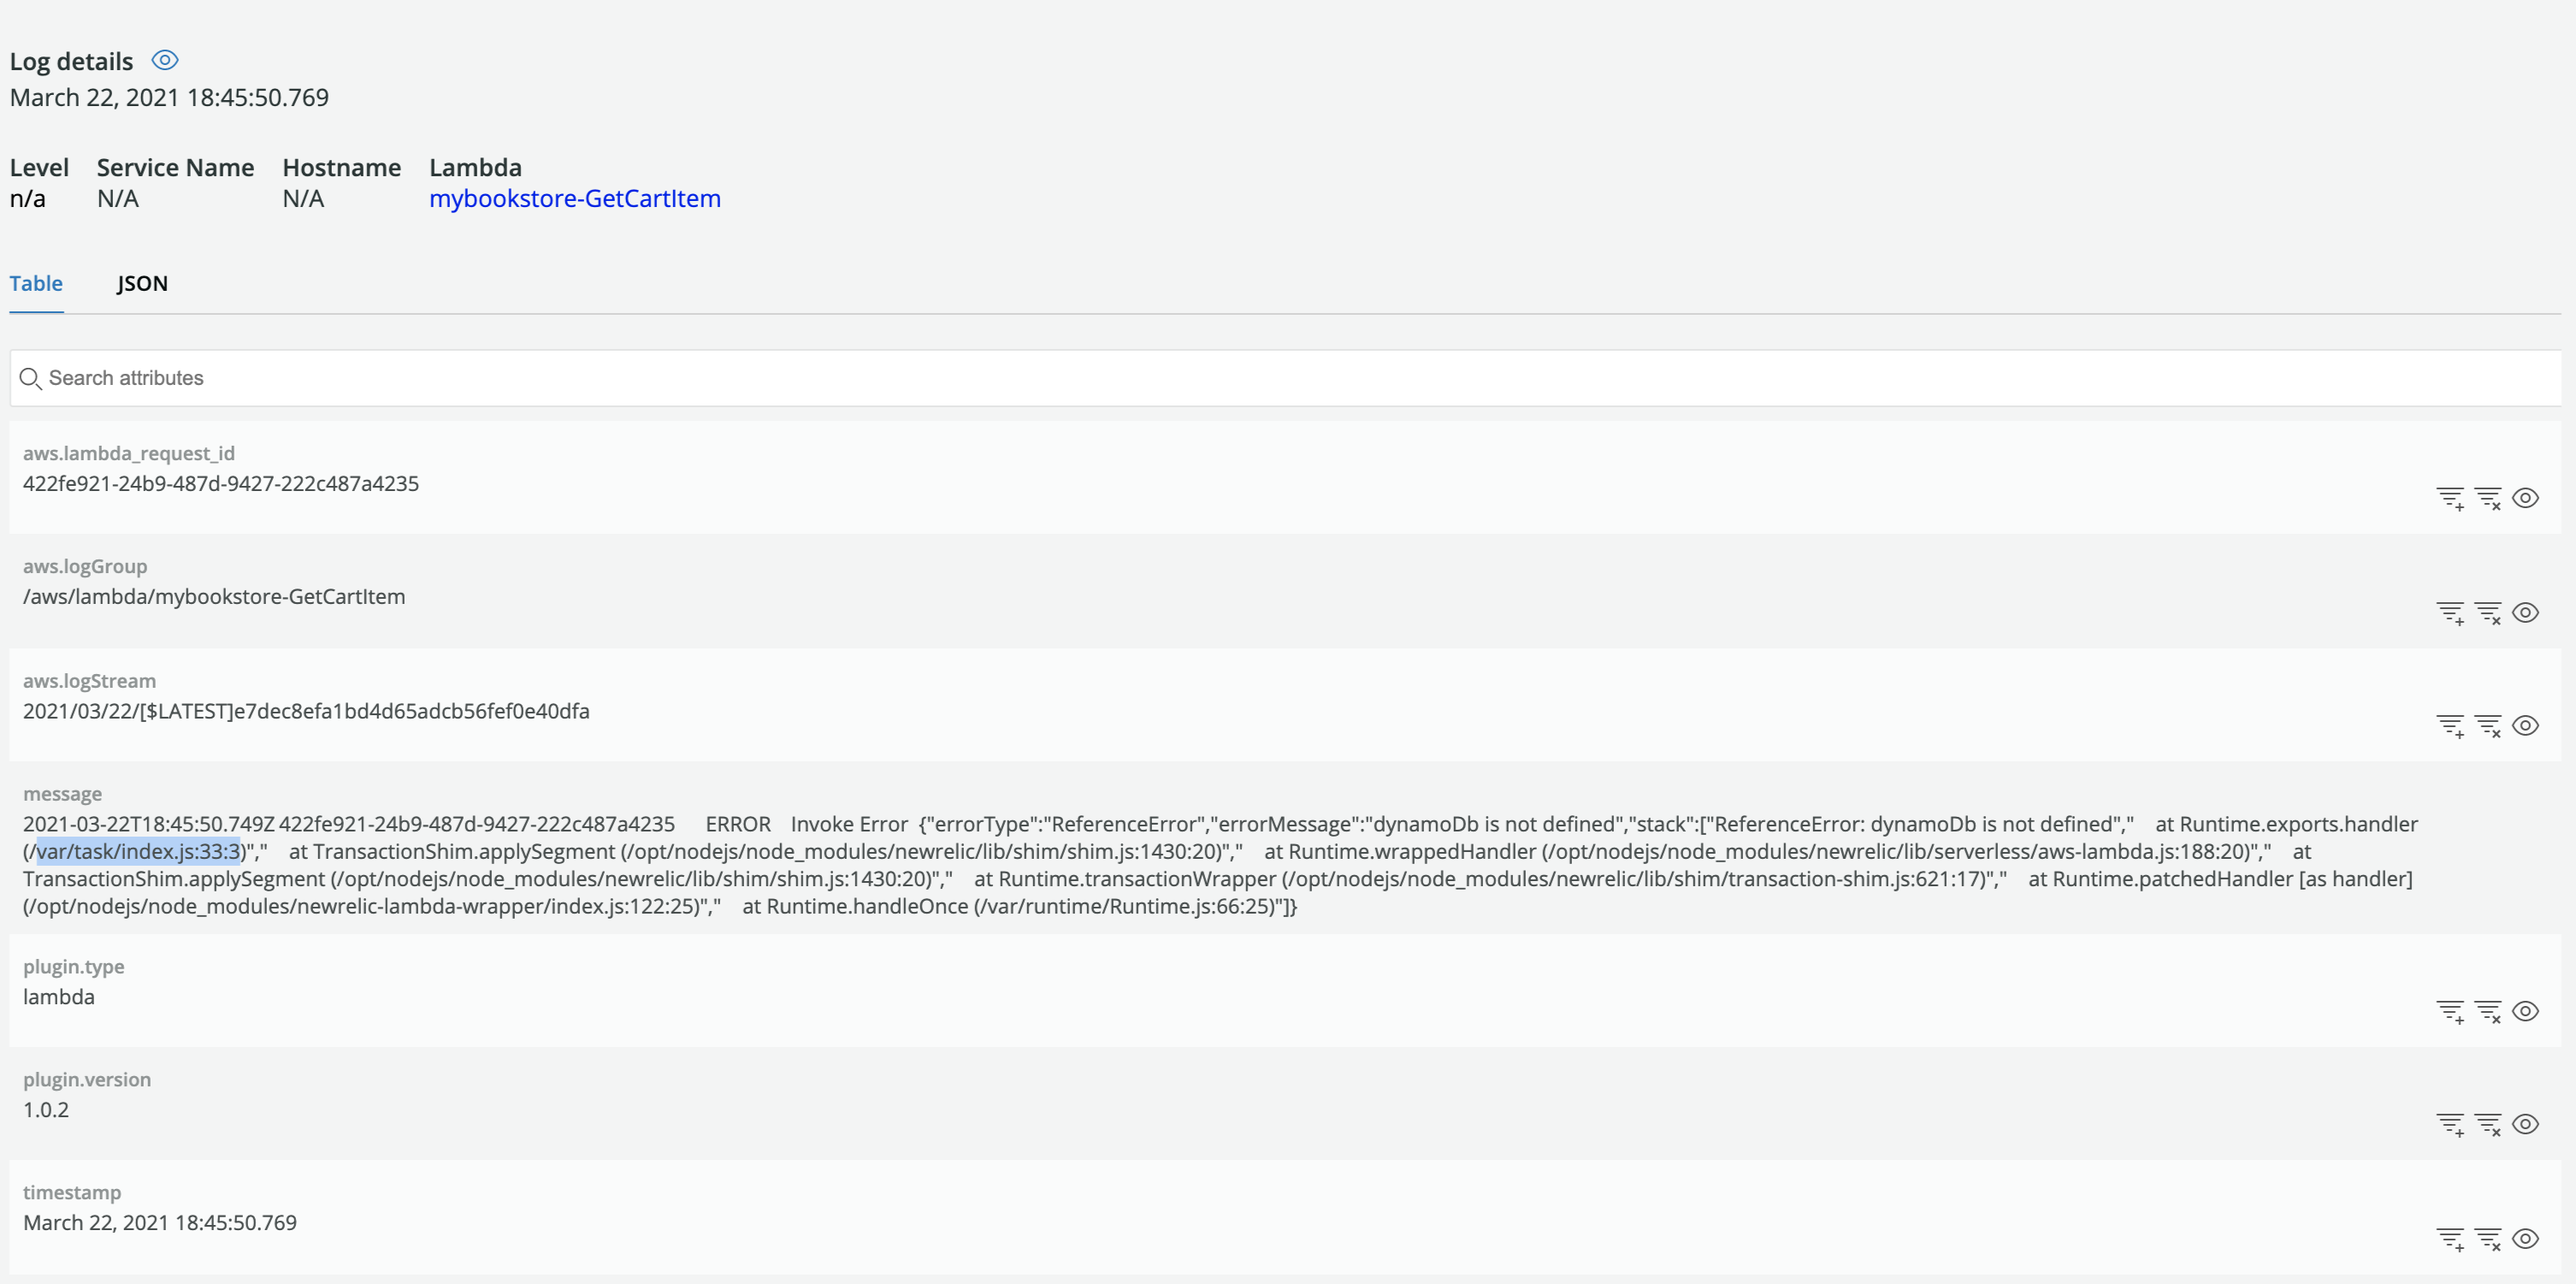Image resolution: width=2576 pixels, height=1284 pixels.
Task: Toggle aws.lambda_request_id column visibility
Action: coord(2525,498)
